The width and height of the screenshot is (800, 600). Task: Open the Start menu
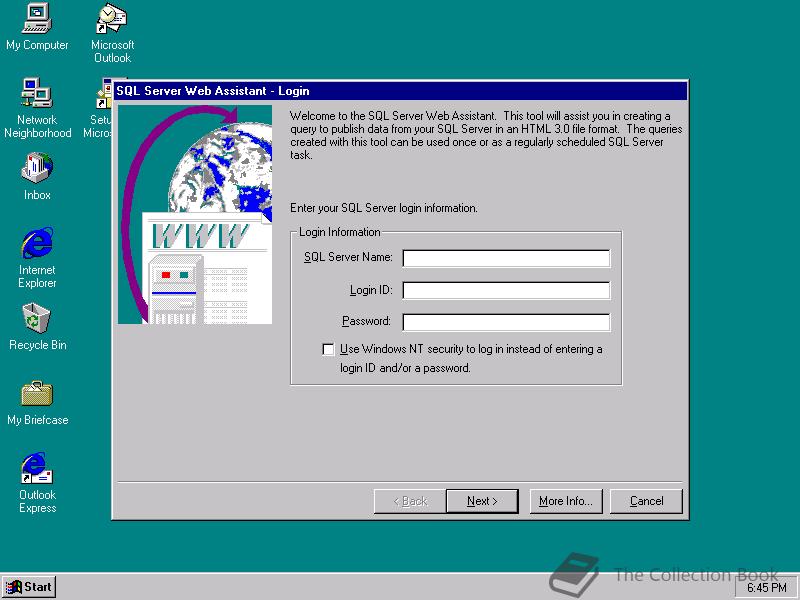tap(29, 587)
